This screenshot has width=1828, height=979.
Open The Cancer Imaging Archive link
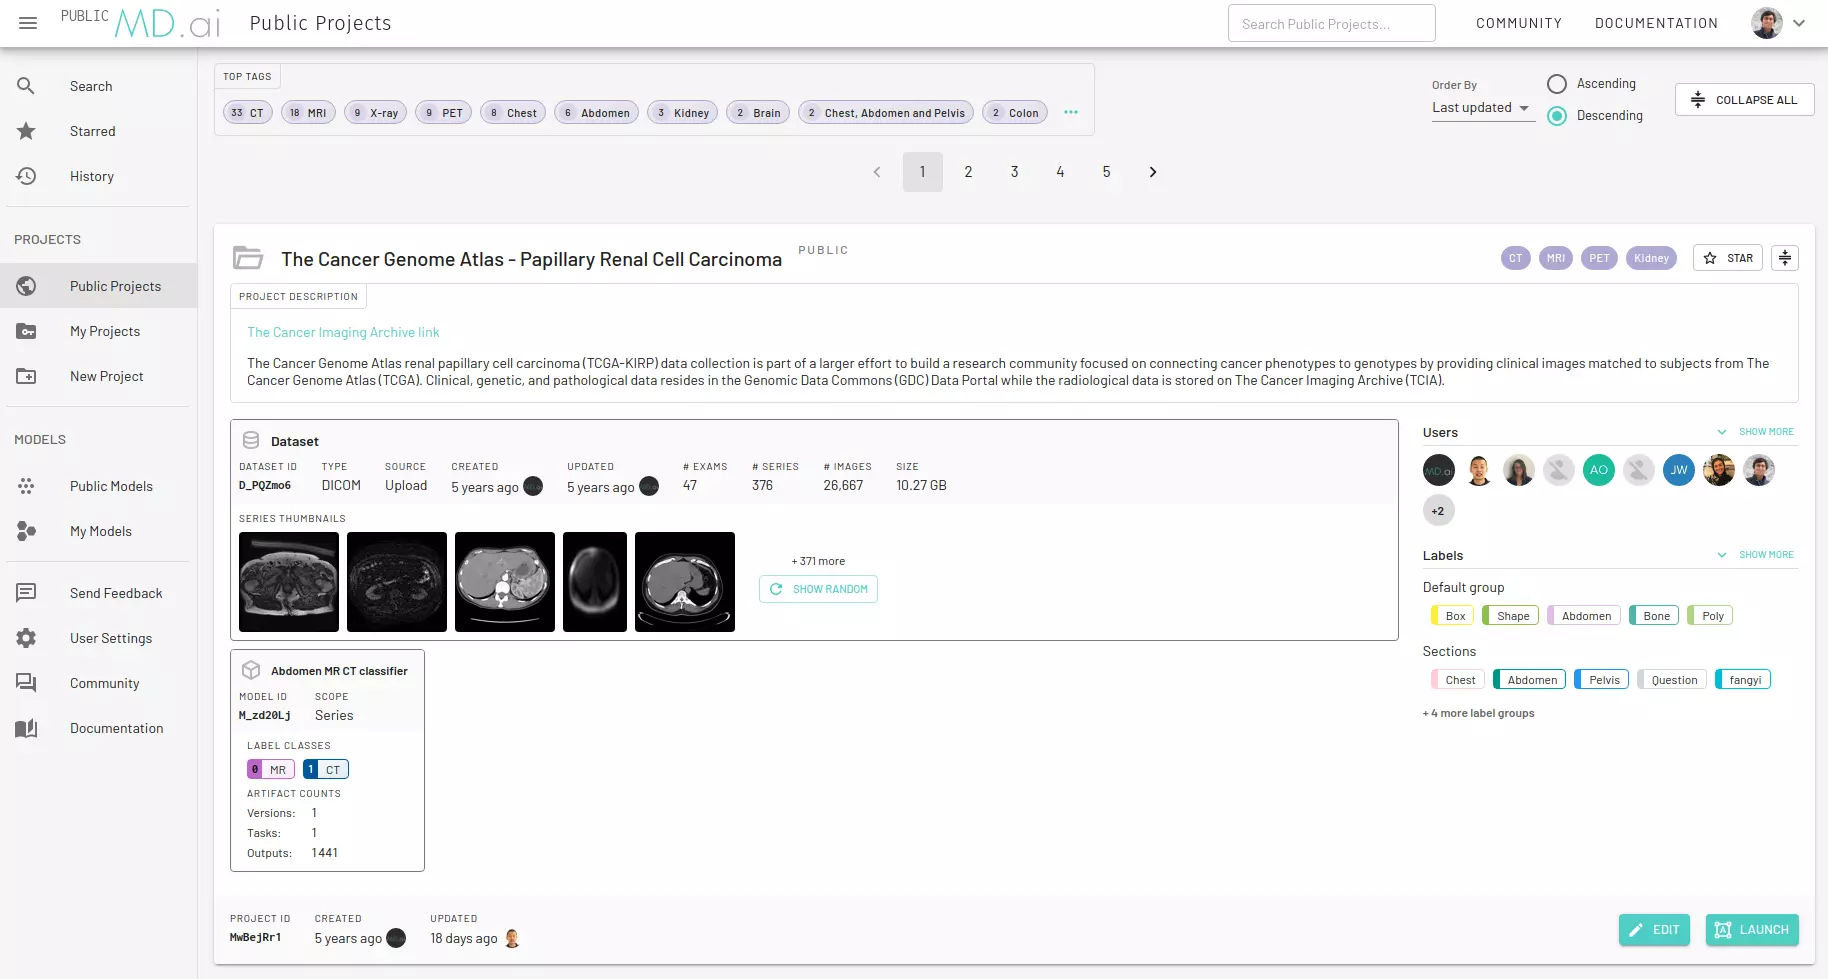pyautogui.click(x=343, y=331)
